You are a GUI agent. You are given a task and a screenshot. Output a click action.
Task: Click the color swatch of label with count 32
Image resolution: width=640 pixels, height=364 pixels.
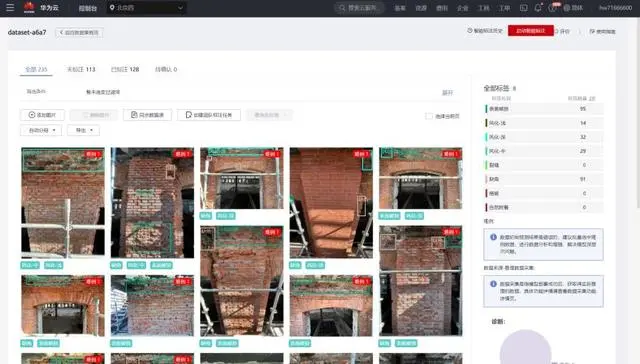tap(486, 137)
